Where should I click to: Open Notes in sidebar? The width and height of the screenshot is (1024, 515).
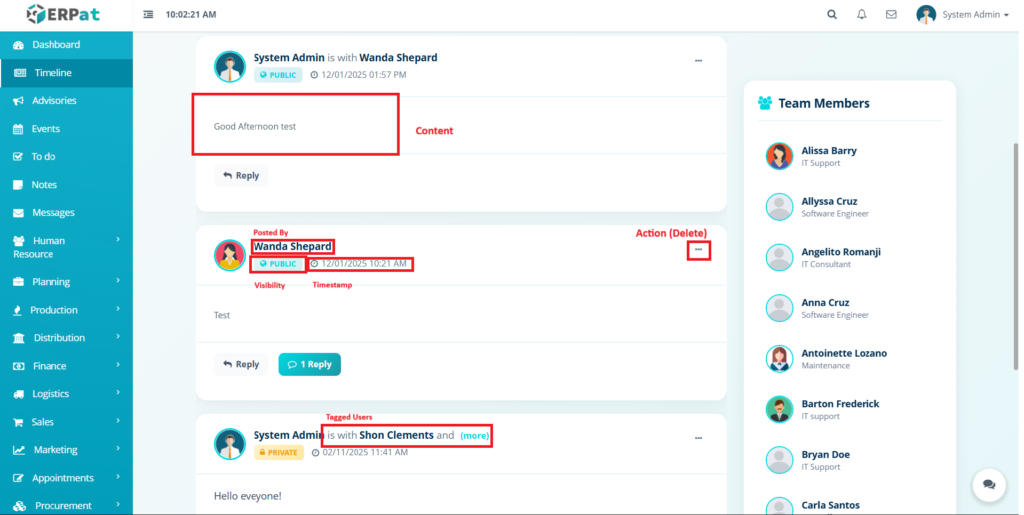44,185
